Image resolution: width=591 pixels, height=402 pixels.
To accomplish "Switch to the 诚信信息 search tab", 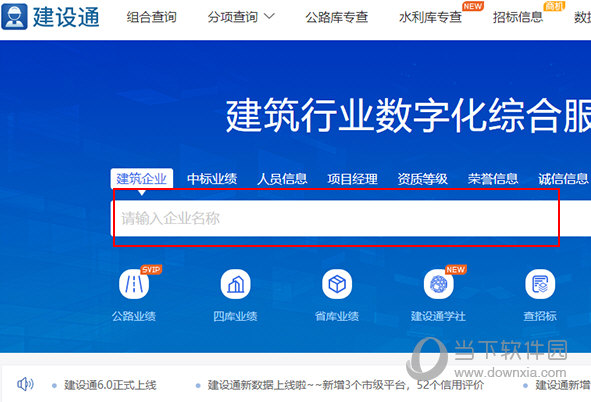I will 563,179.
